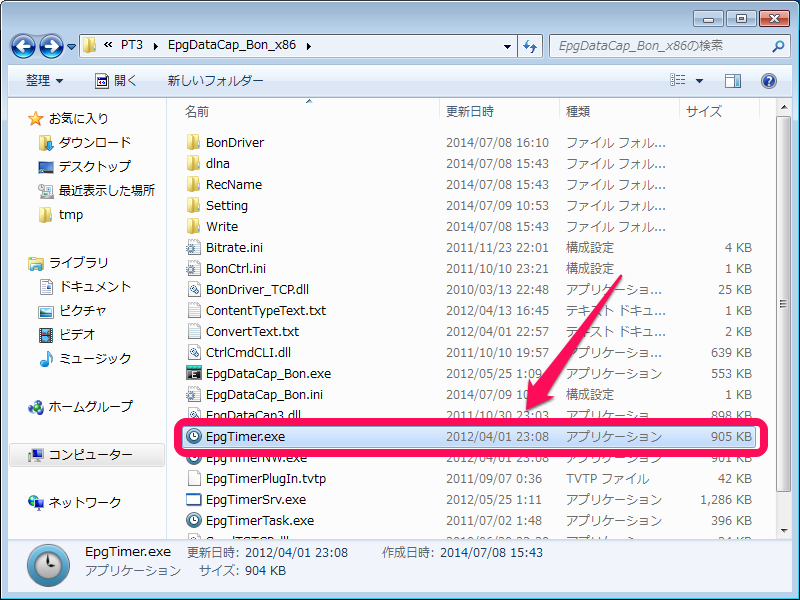Refresh the folder view
The height and width of the screenshot is (600, 800).
[530, 46]
